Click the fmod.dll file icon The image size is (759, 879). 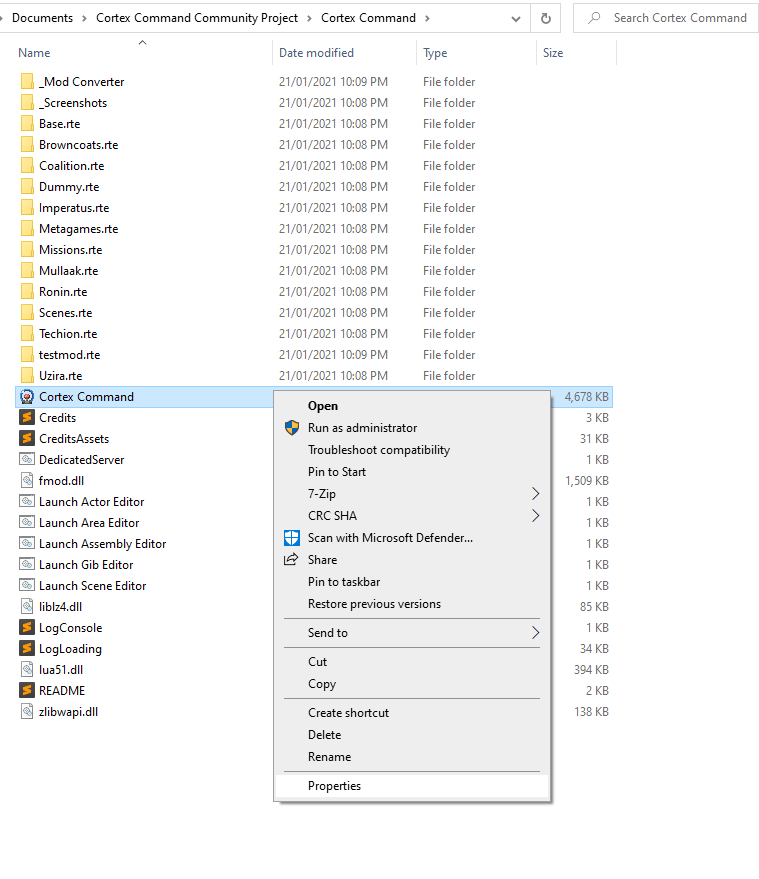coord(26,480)
